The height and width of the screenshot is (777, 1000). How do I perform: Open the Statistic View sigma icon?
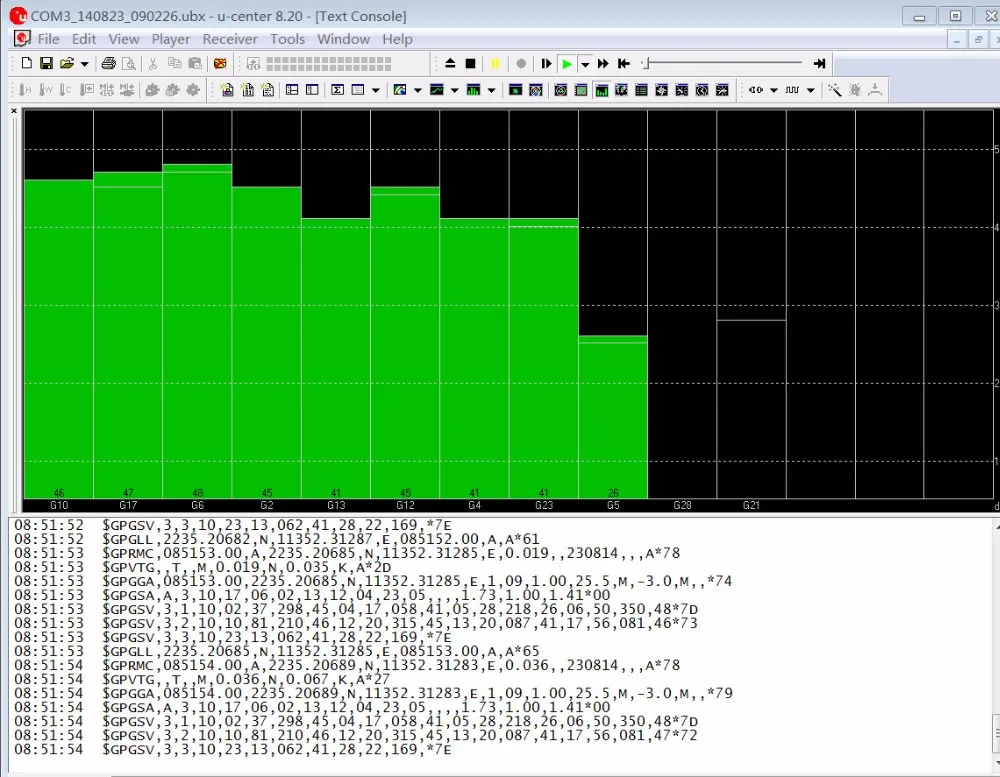(337, 90)
